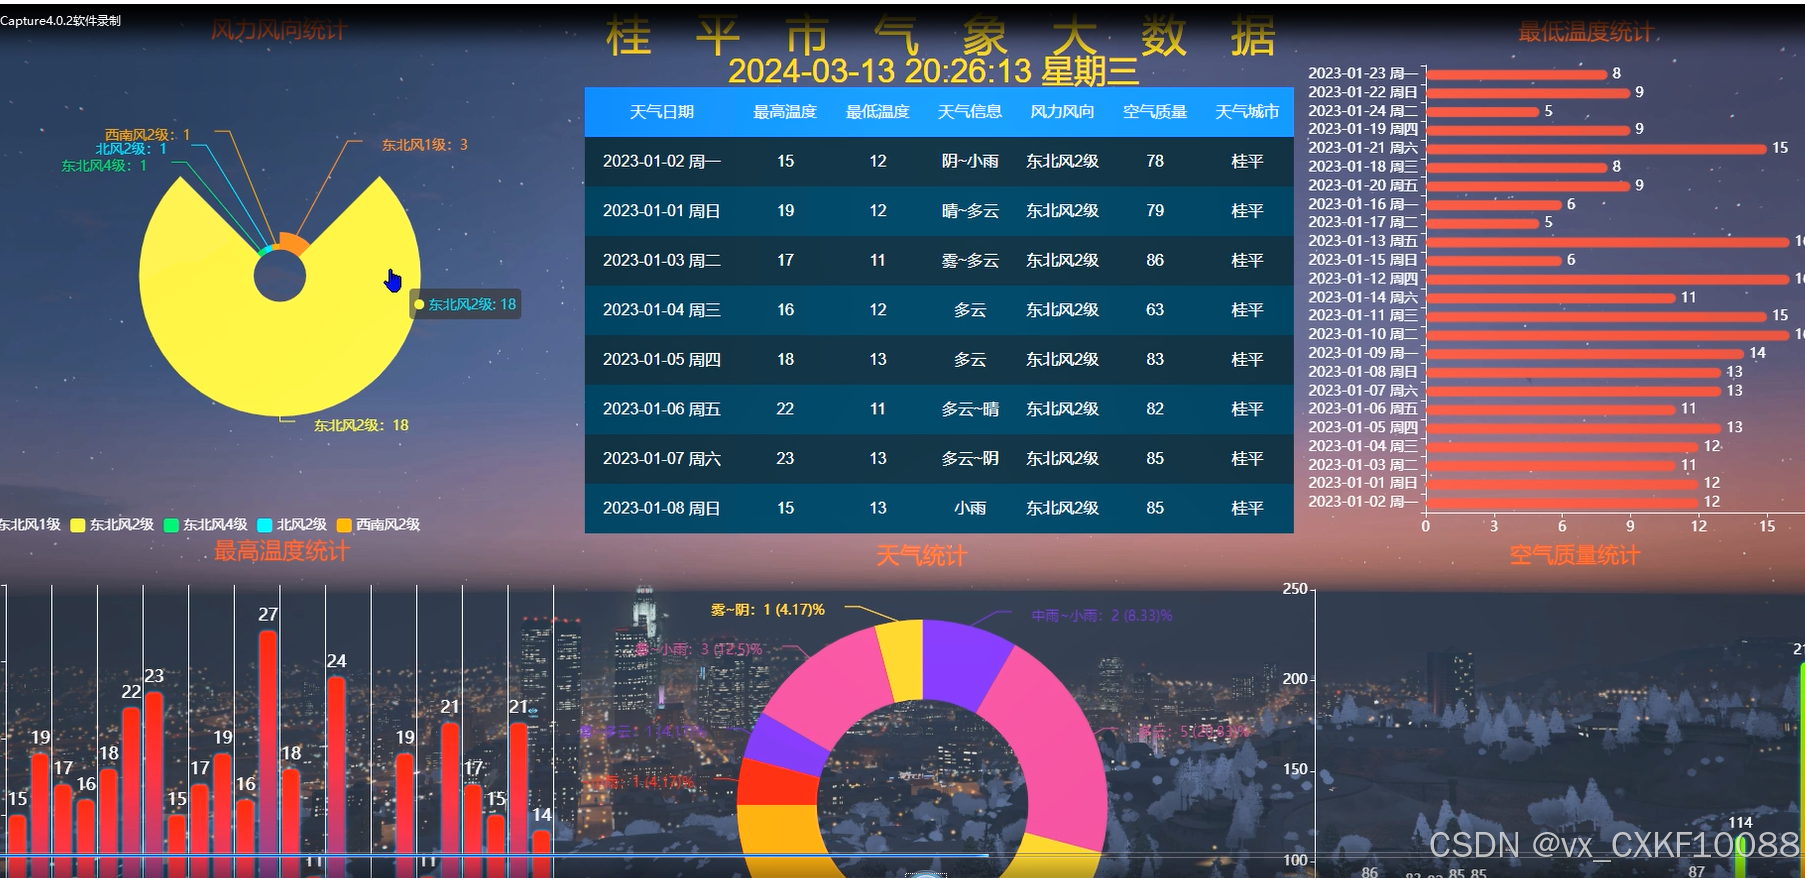Click the 东北风1级: 3 pie label
Viewport: 1805px width, 878px height.
coord(424,145)
